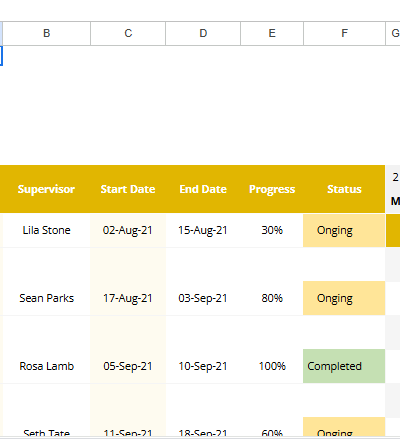Image resolution: width=400 pixels, height=439 pixels.
Task: Select the 100% progress cell
Action: [272, 366]
